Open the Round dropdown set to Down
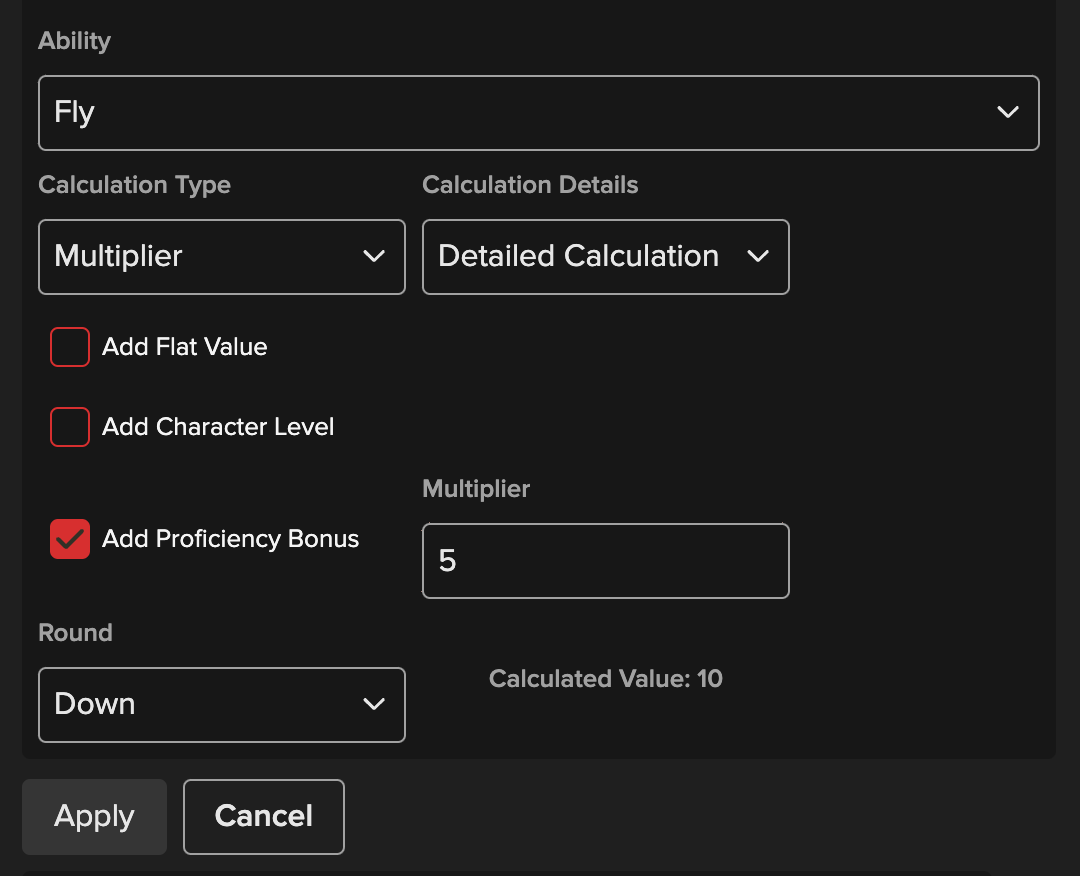The image size is (1080, 876). coord(221,705)
